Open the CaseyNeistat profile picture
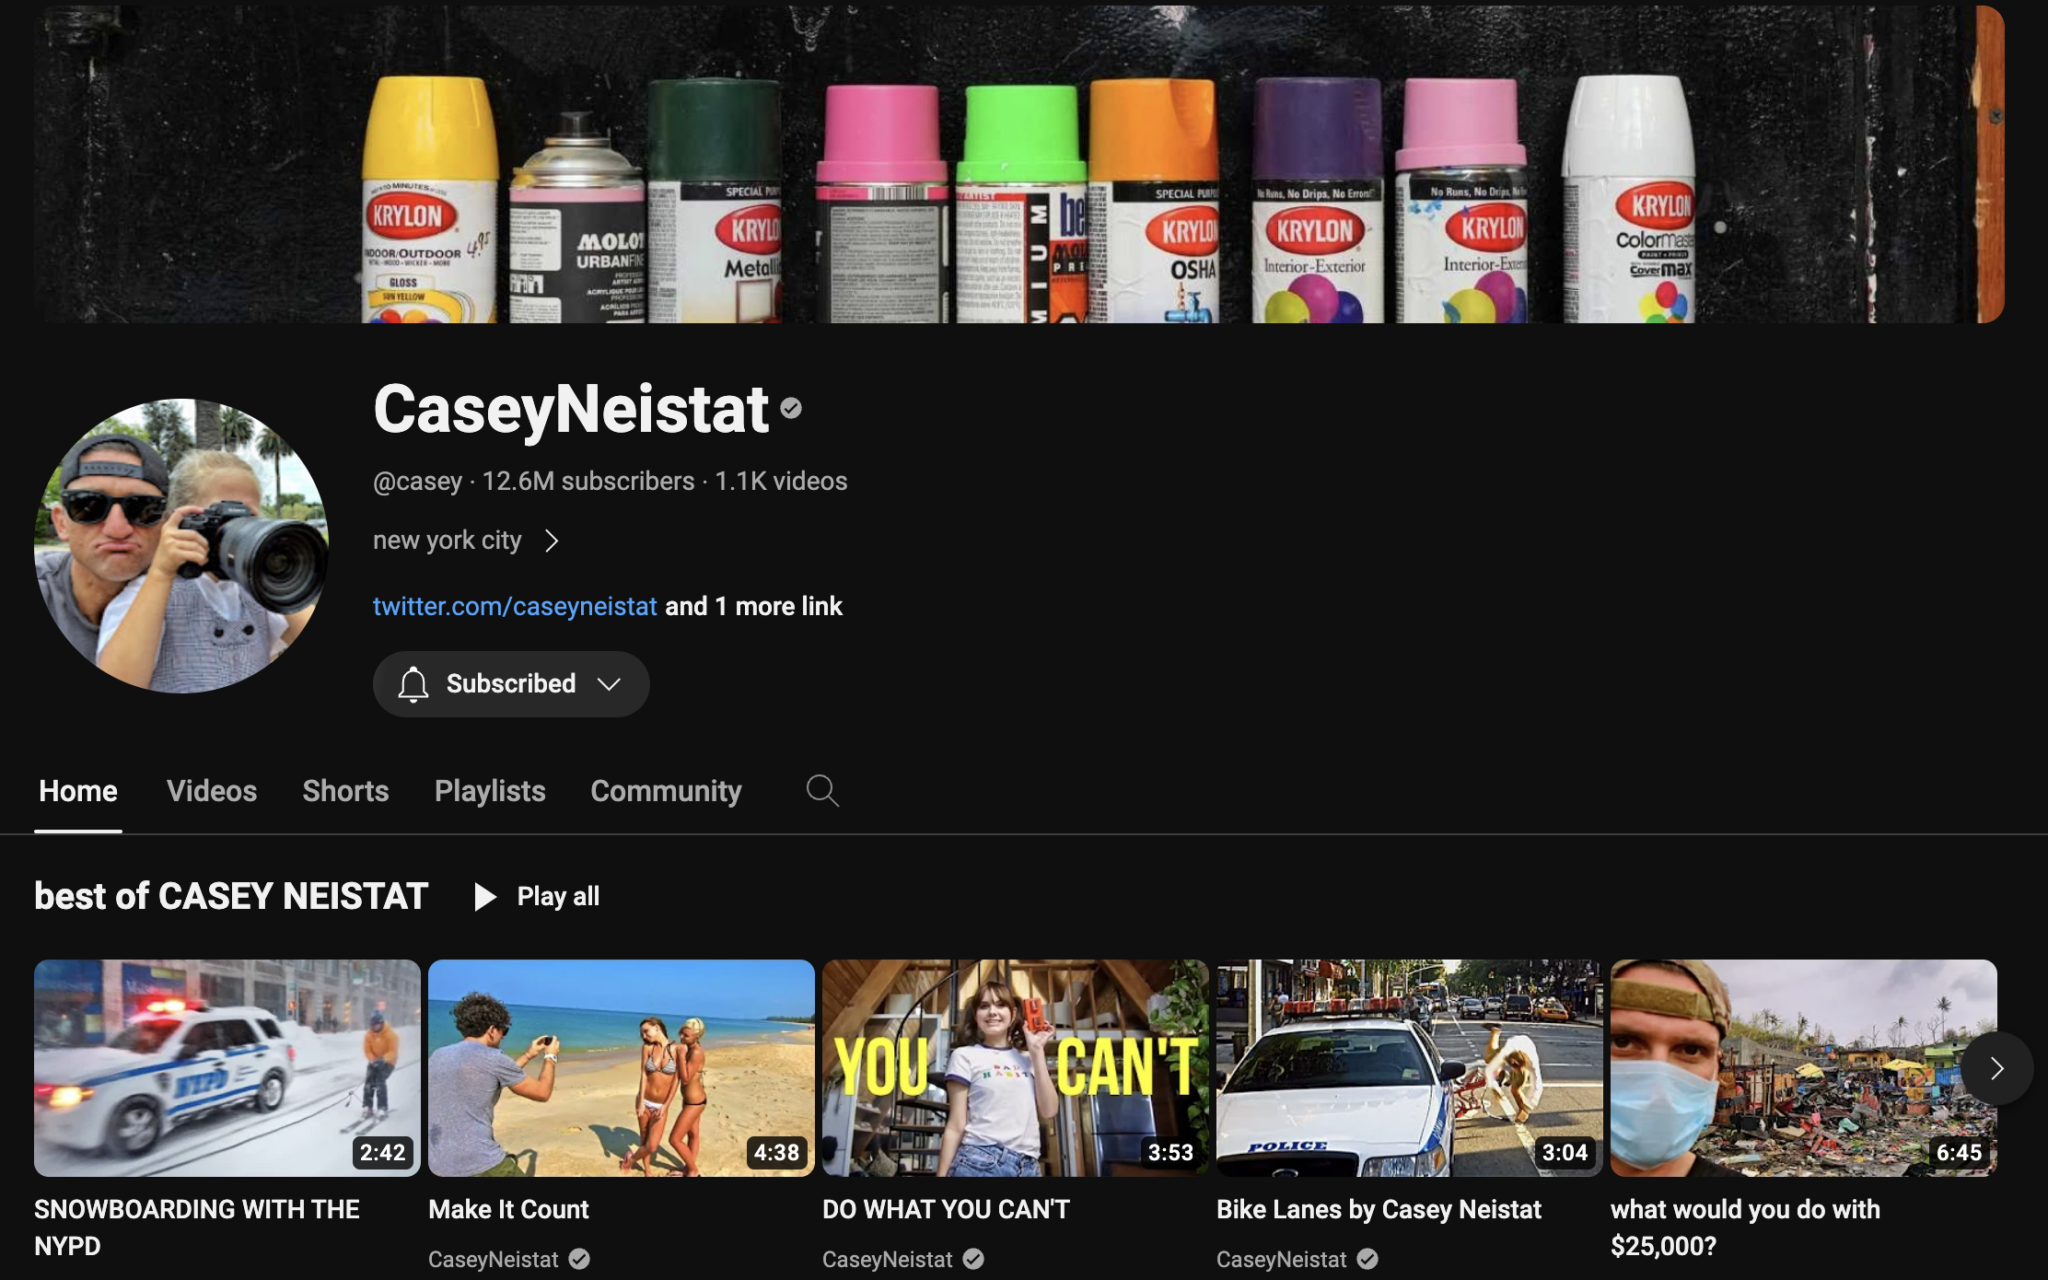The width and height of the screenshot is (2048, 1280). tap(181, 545)
